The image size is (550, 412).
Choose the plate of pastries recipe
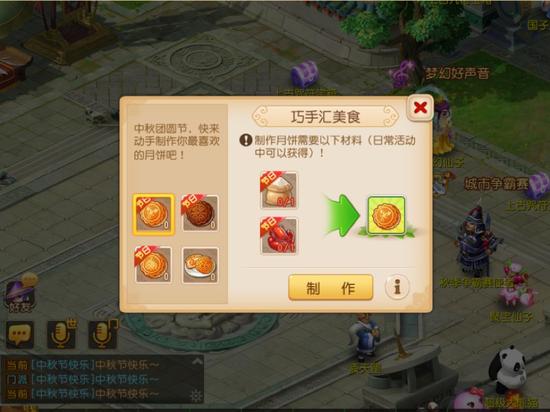200,265
